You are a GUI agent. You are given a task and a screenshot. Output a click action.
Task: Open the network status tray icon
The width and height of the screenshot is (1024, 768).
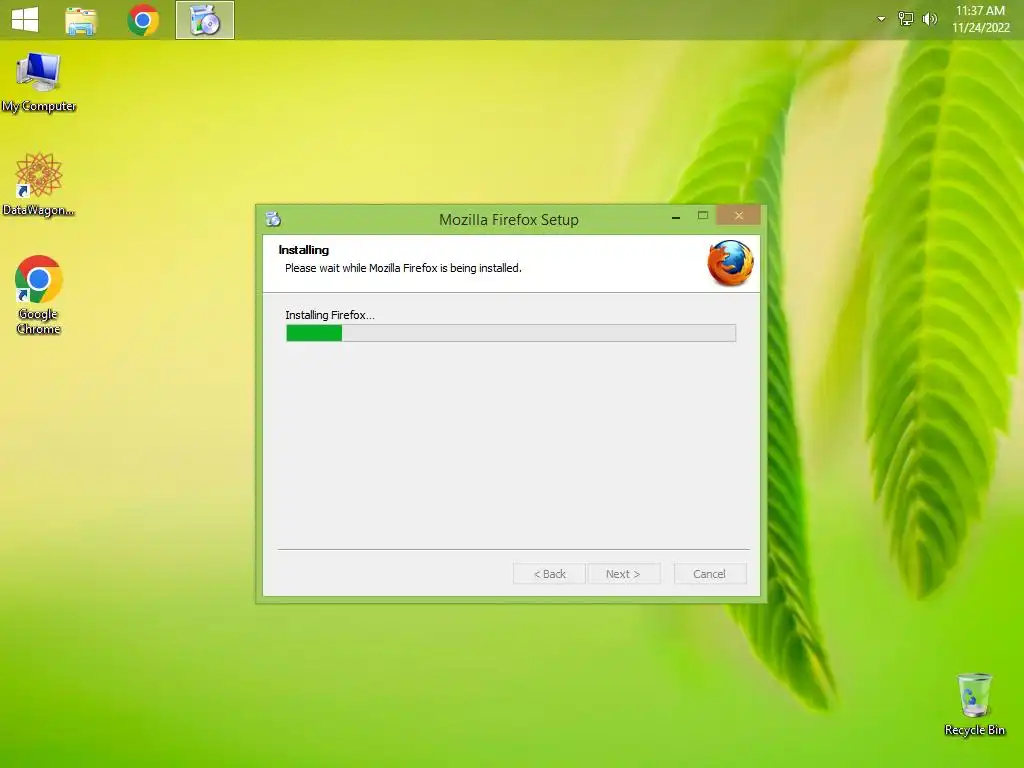point(906,19)
